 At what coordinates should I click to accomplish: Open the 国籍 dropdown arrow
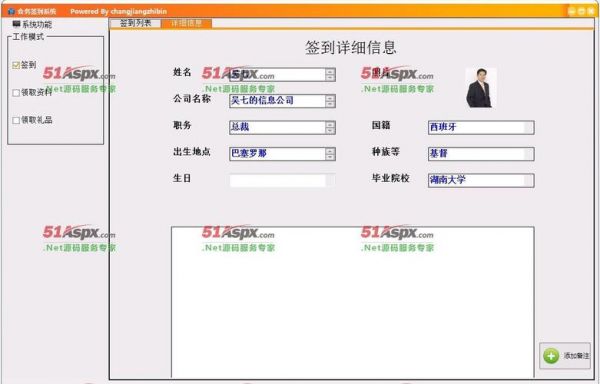coord(529,127)
